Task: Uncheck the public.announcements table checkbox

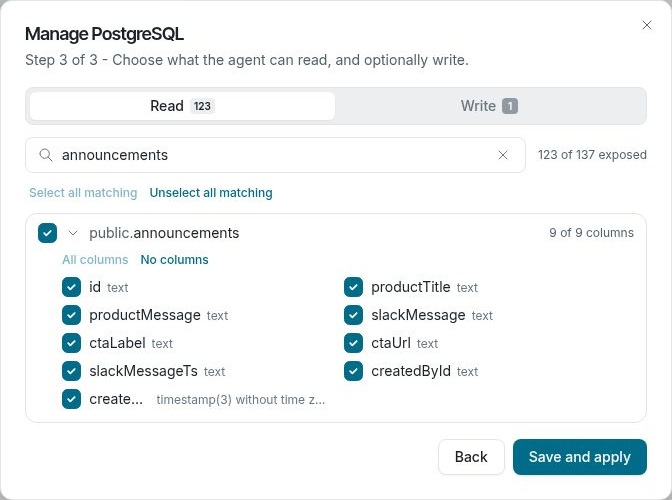Action: pos(47,233)
